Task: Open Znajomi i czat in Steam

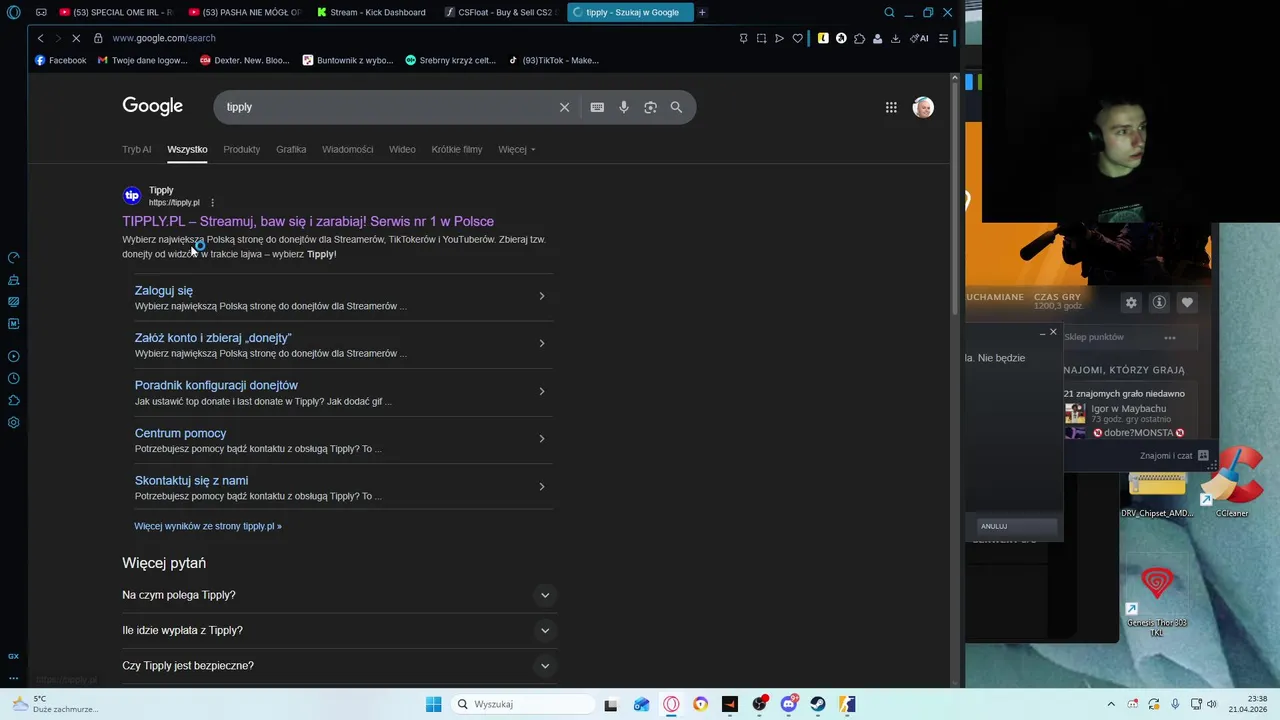Action: tap(1174, 456)
